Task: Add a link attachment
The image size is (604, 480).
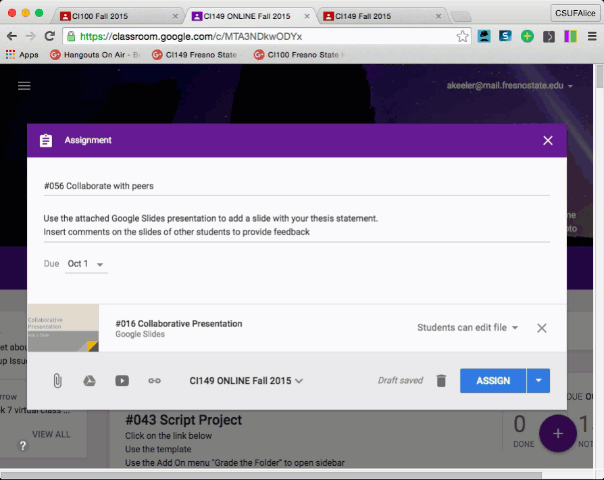Action: (x=154, y=381)
